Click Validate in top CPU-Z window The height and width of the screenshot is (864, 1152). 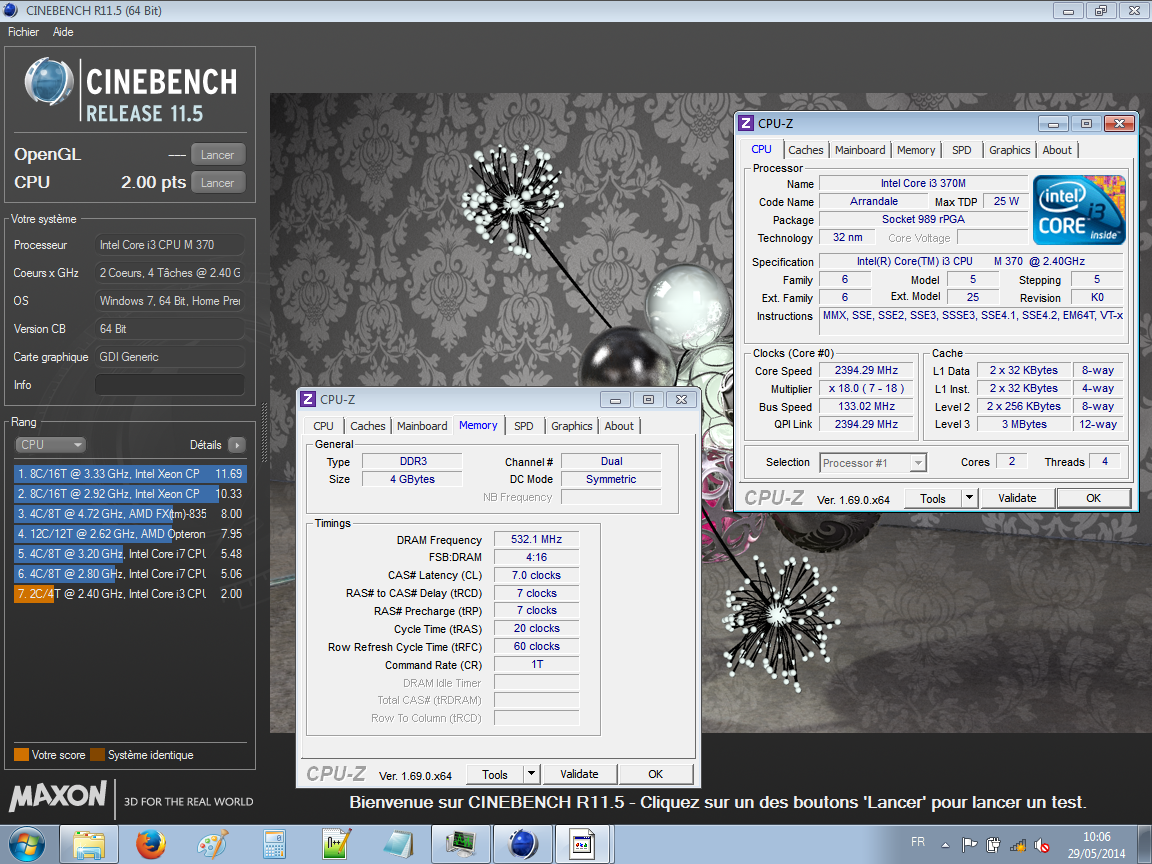[1017, 499]
